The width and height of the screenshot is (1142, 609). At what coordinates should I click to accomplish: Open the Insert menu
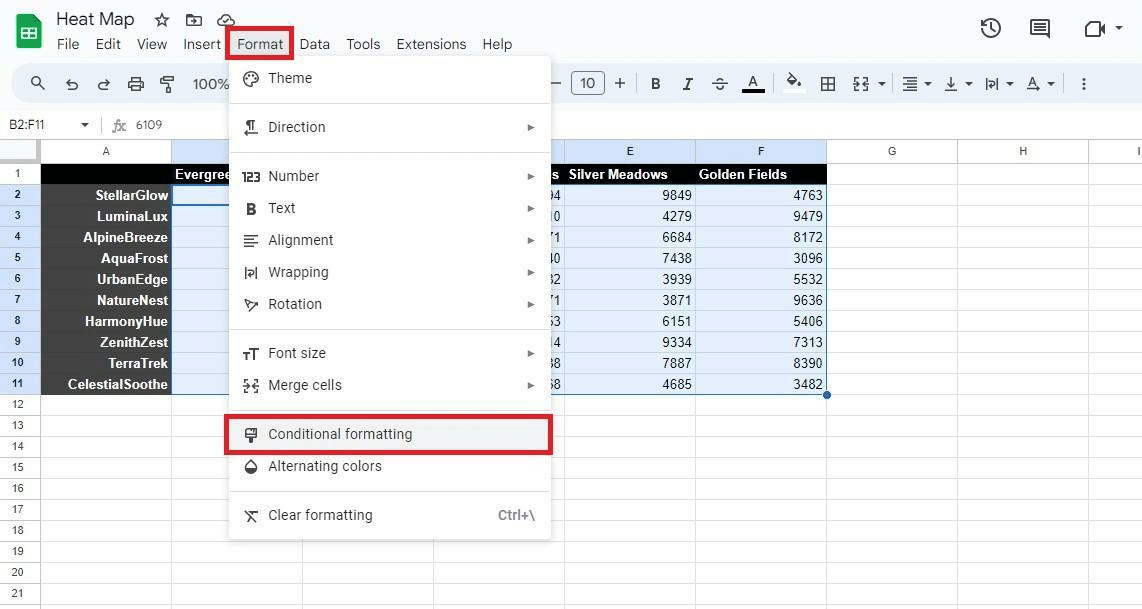coord(202,44)
